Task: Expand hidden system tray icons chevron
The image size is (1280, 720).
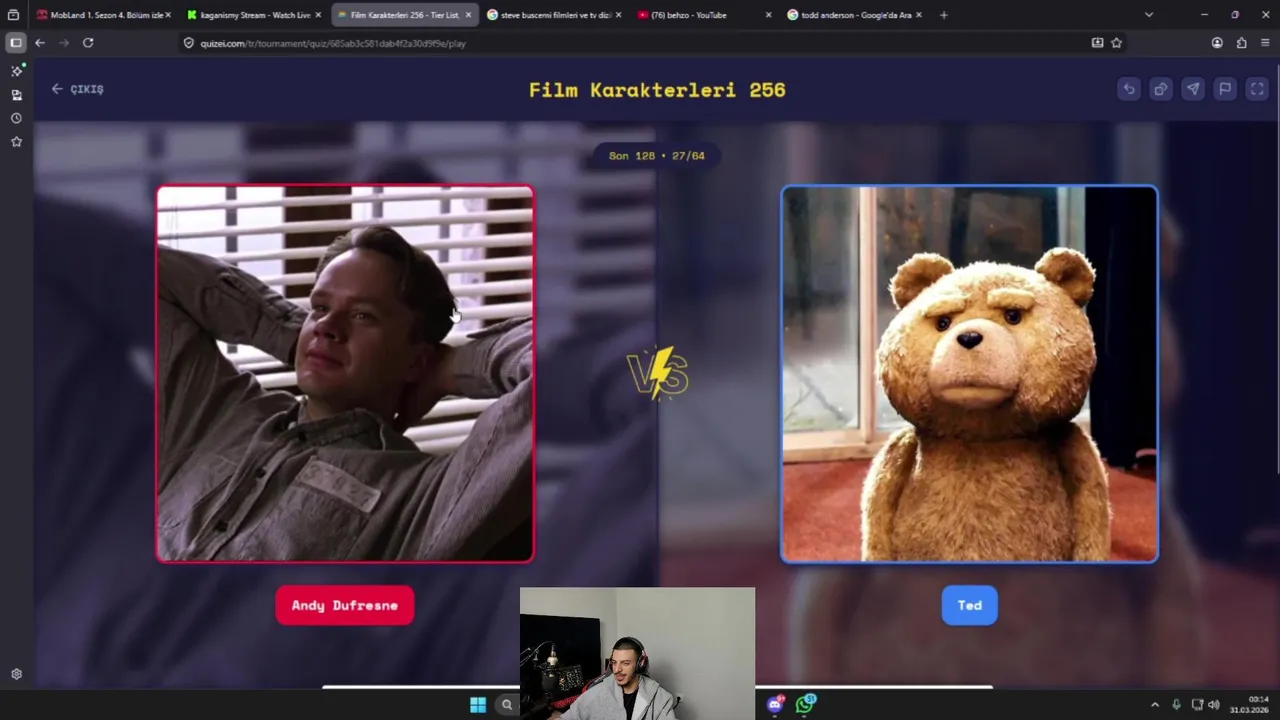Action: [x=1154, y=705]
